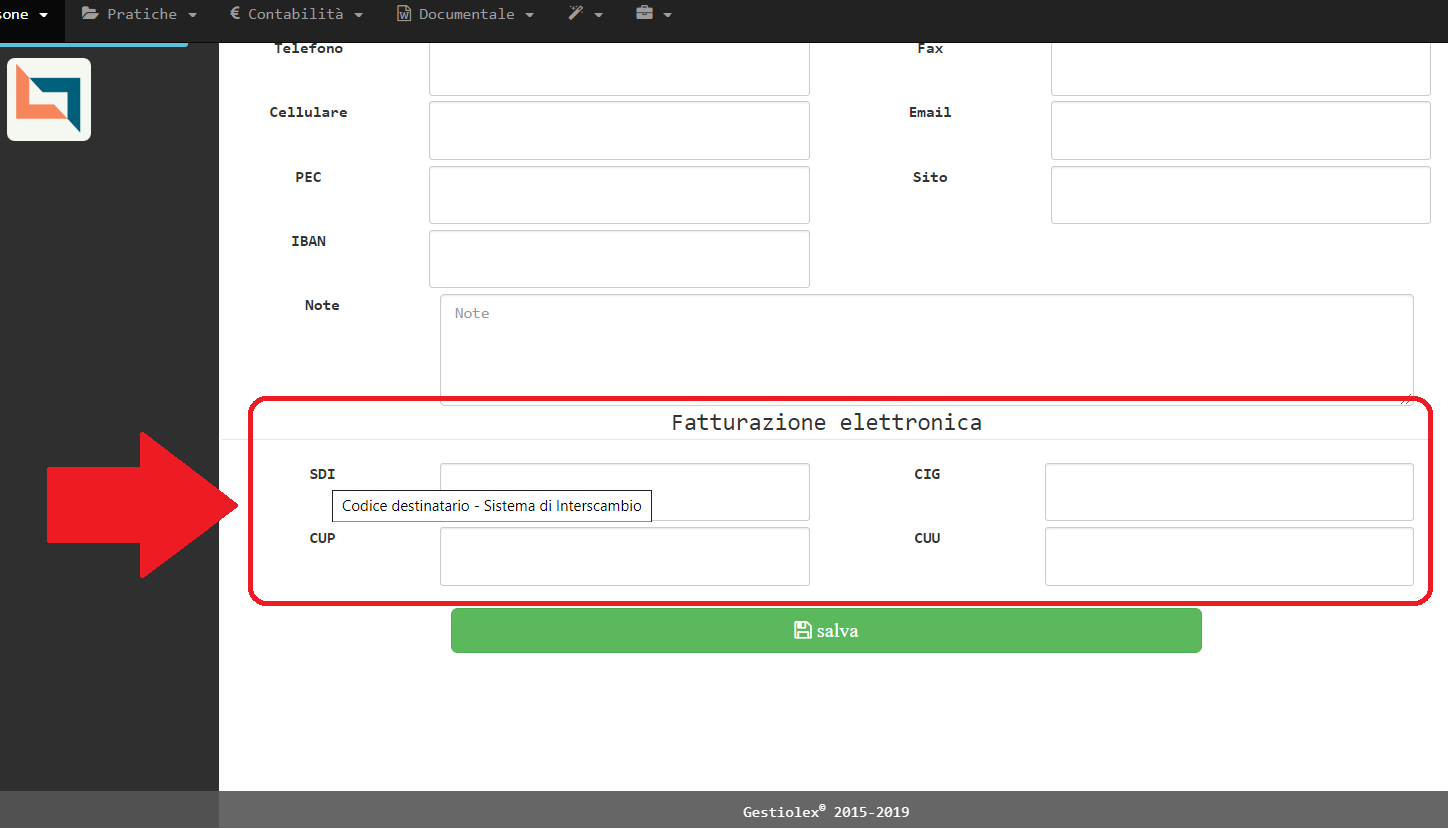
Task: Open the Pratiche menu
Action: click(x=139, y=14)
